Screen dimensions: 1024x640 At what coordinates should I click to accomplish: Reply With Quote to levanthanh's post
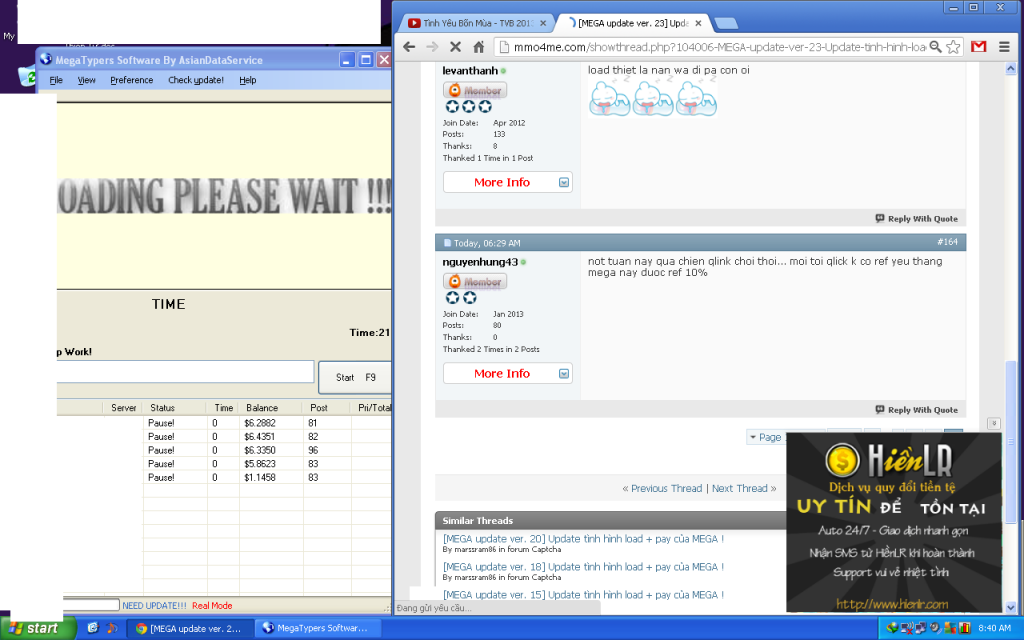coord(917,219)
